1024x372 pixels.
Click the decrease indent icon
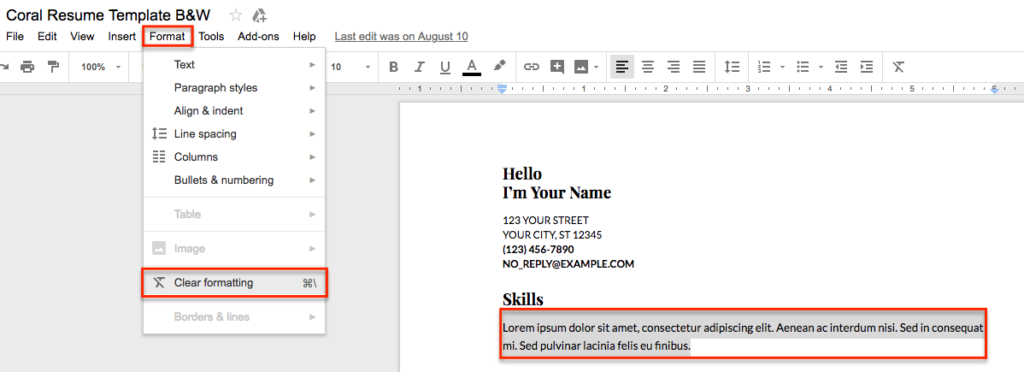(x=841, y=67)
